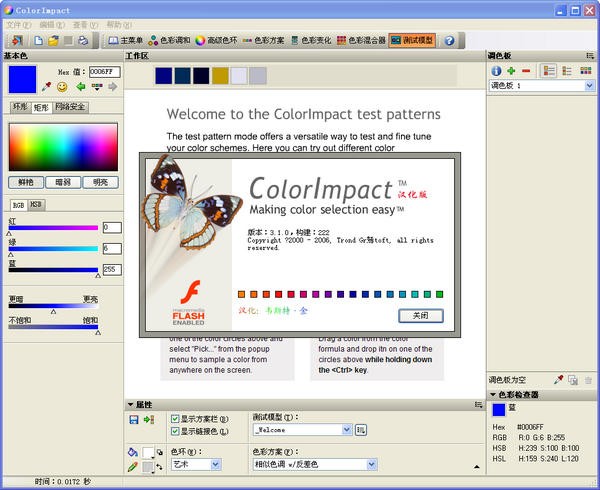
Task: Open the 调色板 1 dropdown
Action: [x=542, y=86]
